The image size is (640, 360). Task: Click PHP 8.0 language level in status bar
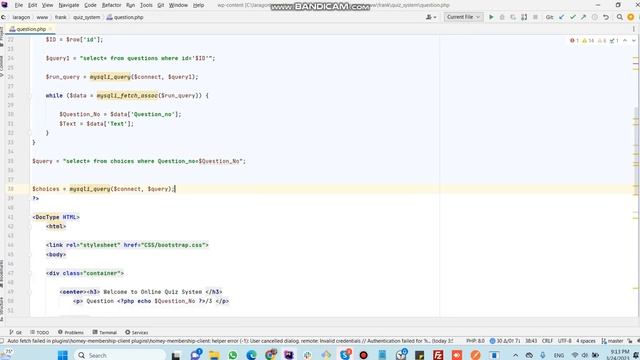coord(476,341)
